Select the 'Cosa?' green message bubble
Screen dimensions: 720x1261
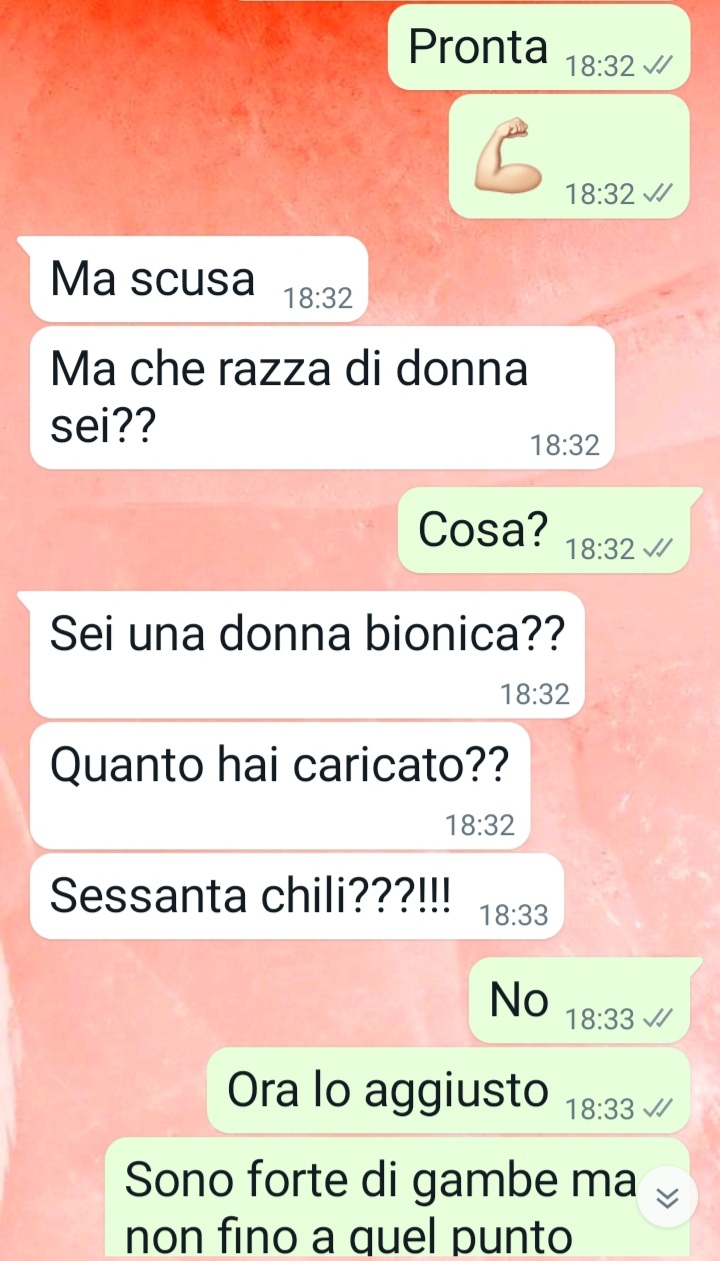coord(544,530)
